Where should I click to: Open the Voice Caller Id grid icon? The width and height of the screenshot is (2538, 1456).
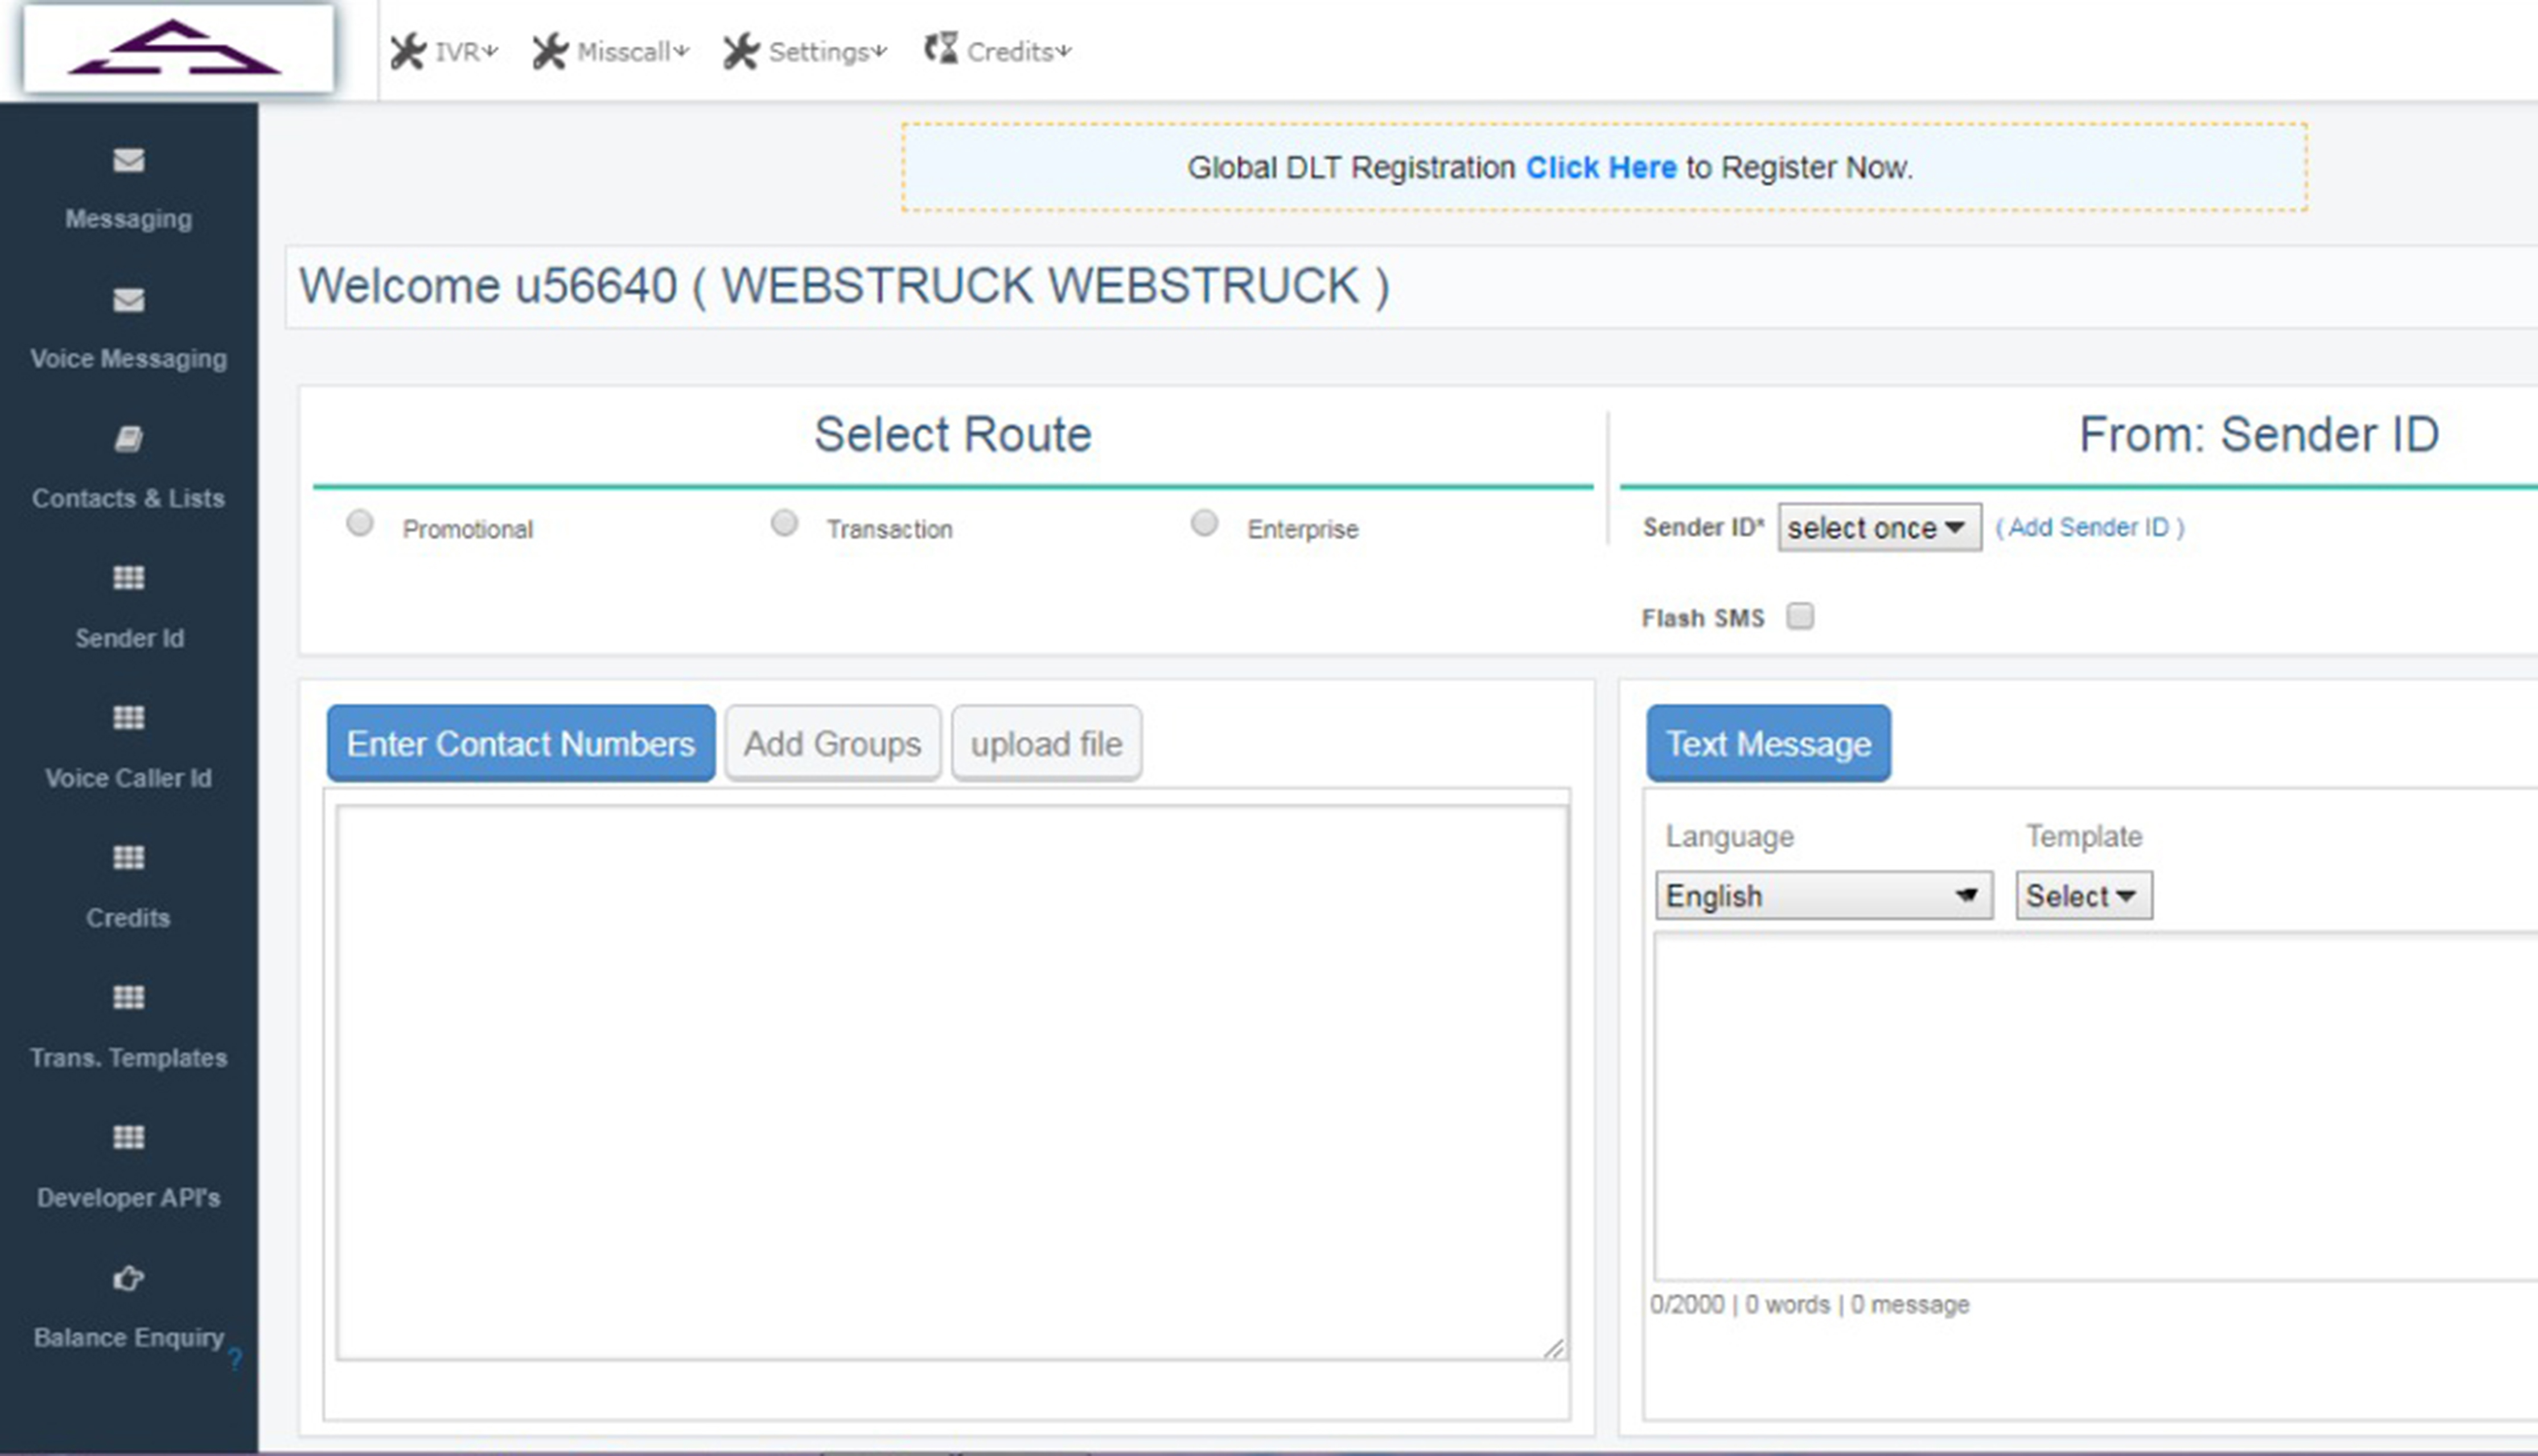[128, 718]
